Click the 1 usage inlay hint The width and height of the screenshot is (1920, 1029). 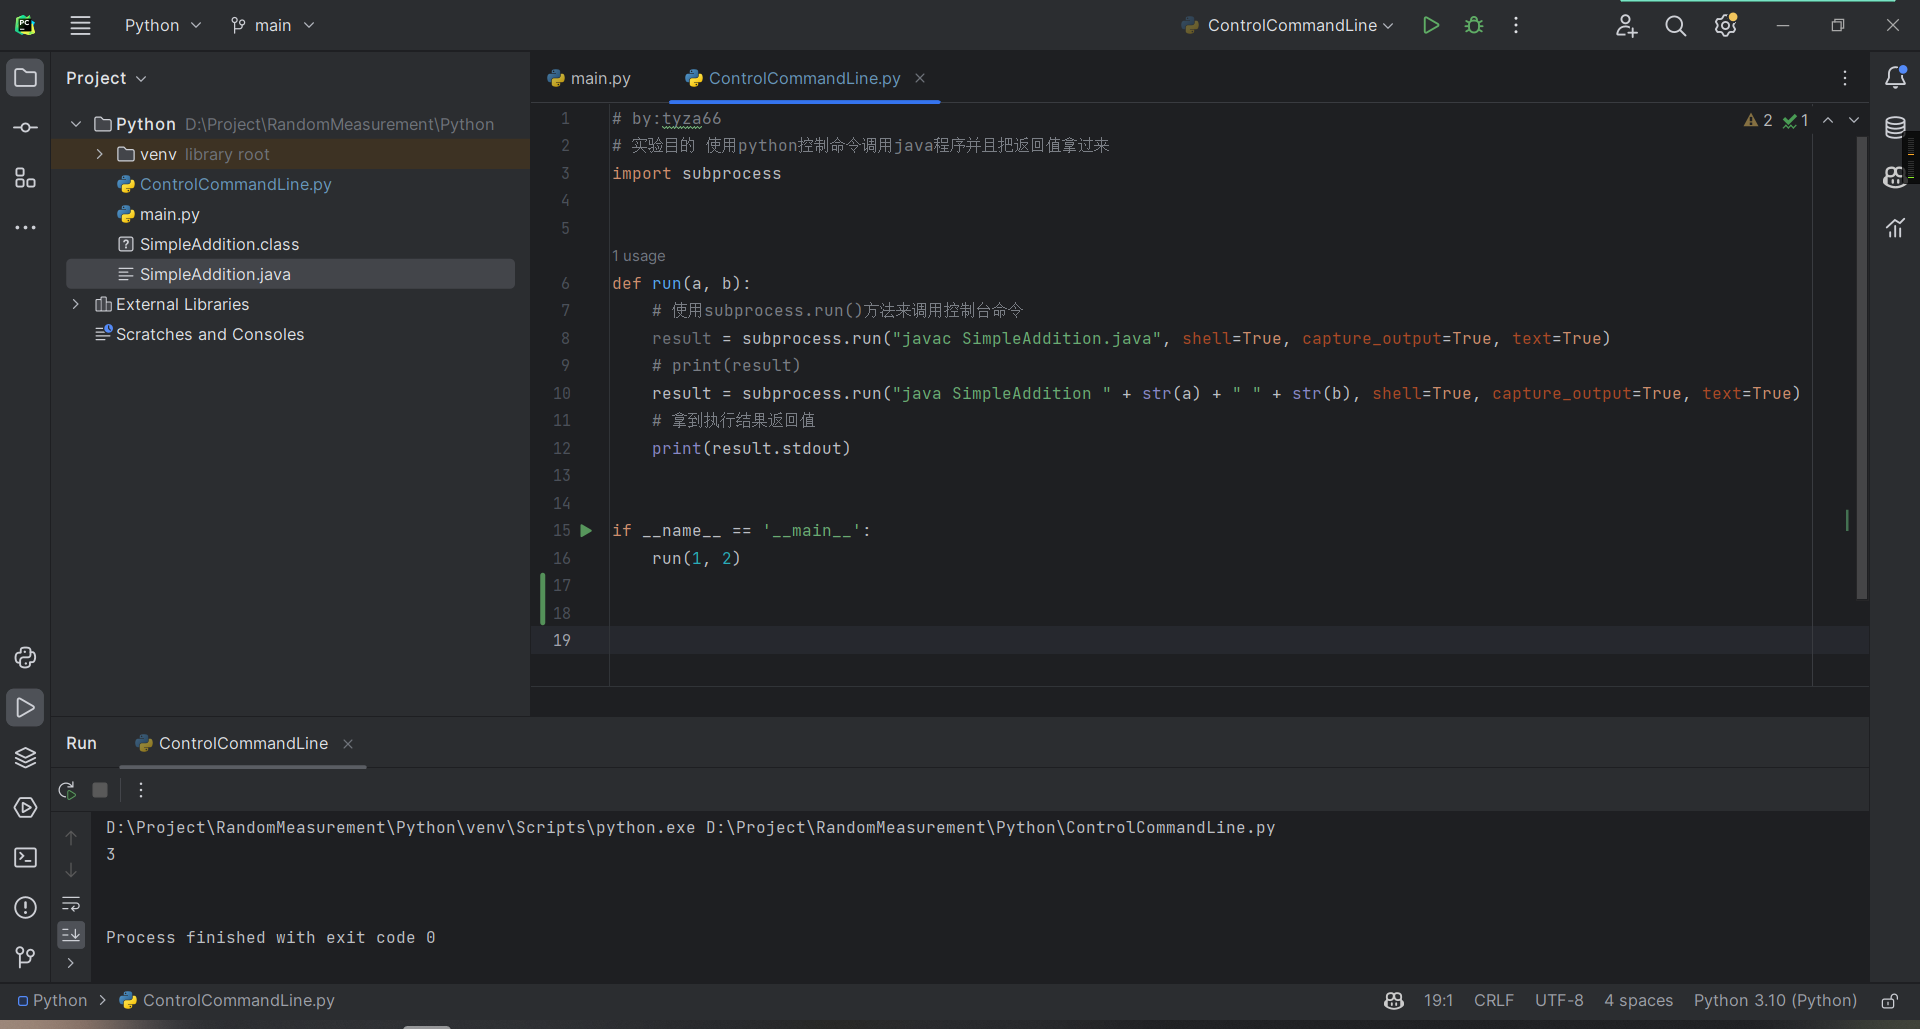point(638,256)
